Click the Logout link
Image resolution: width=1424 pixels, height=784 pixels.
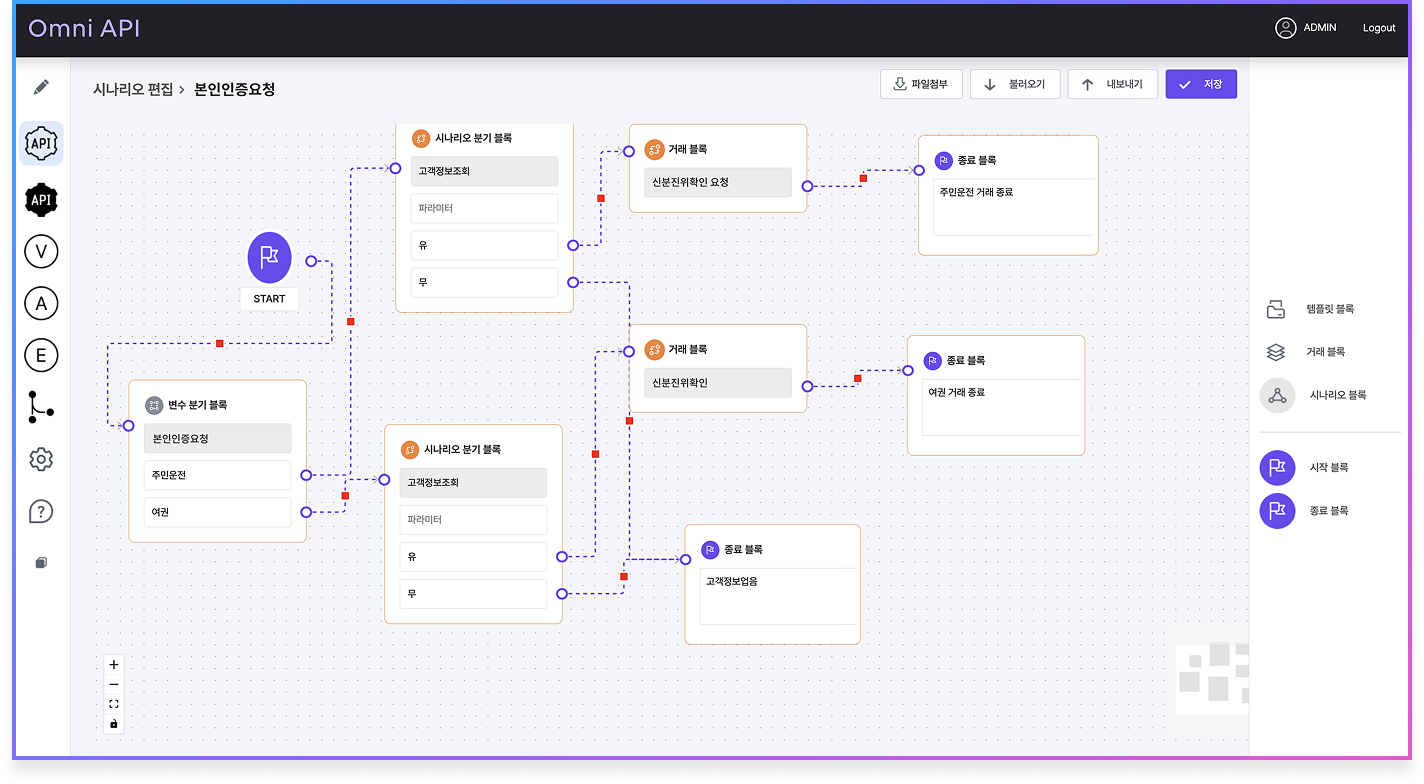coord(1379,28)
